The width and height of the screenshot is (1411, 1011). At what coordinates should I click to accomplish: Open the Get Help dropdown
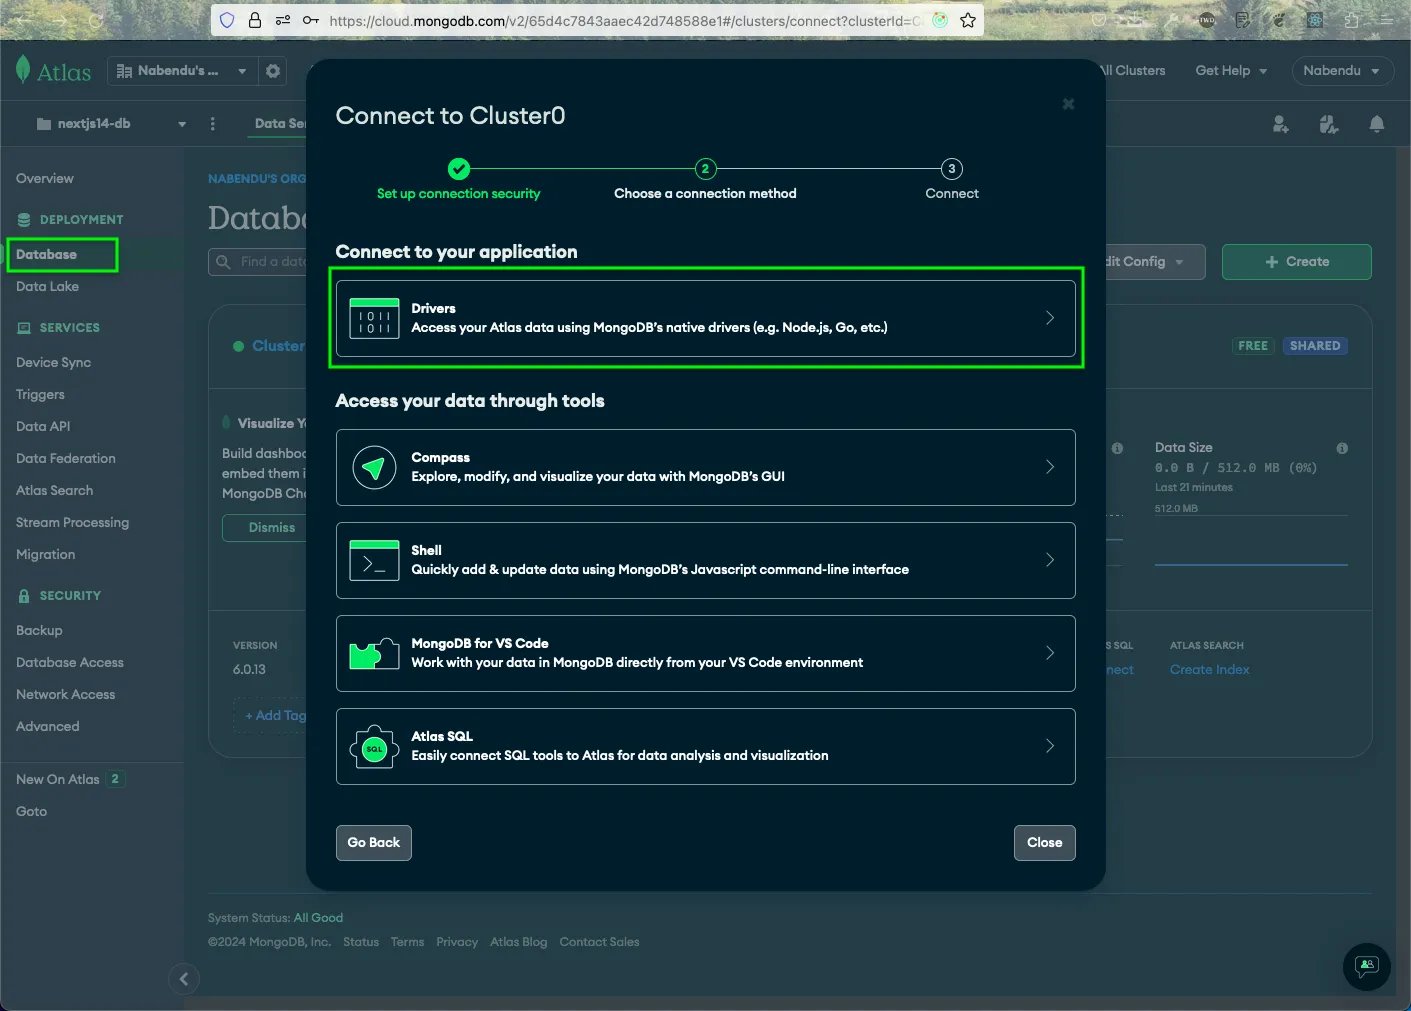click(x=1231, y=71)
